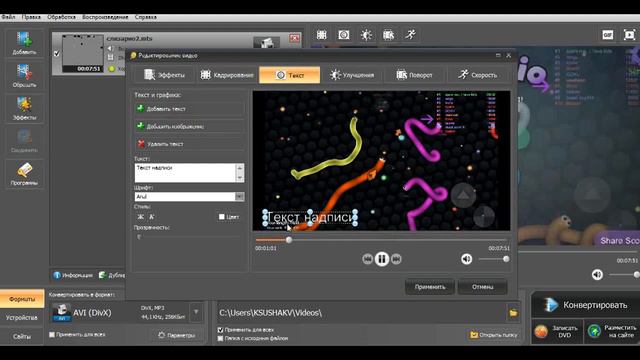Click the rotate icon in main toolbar

point(388,35)
